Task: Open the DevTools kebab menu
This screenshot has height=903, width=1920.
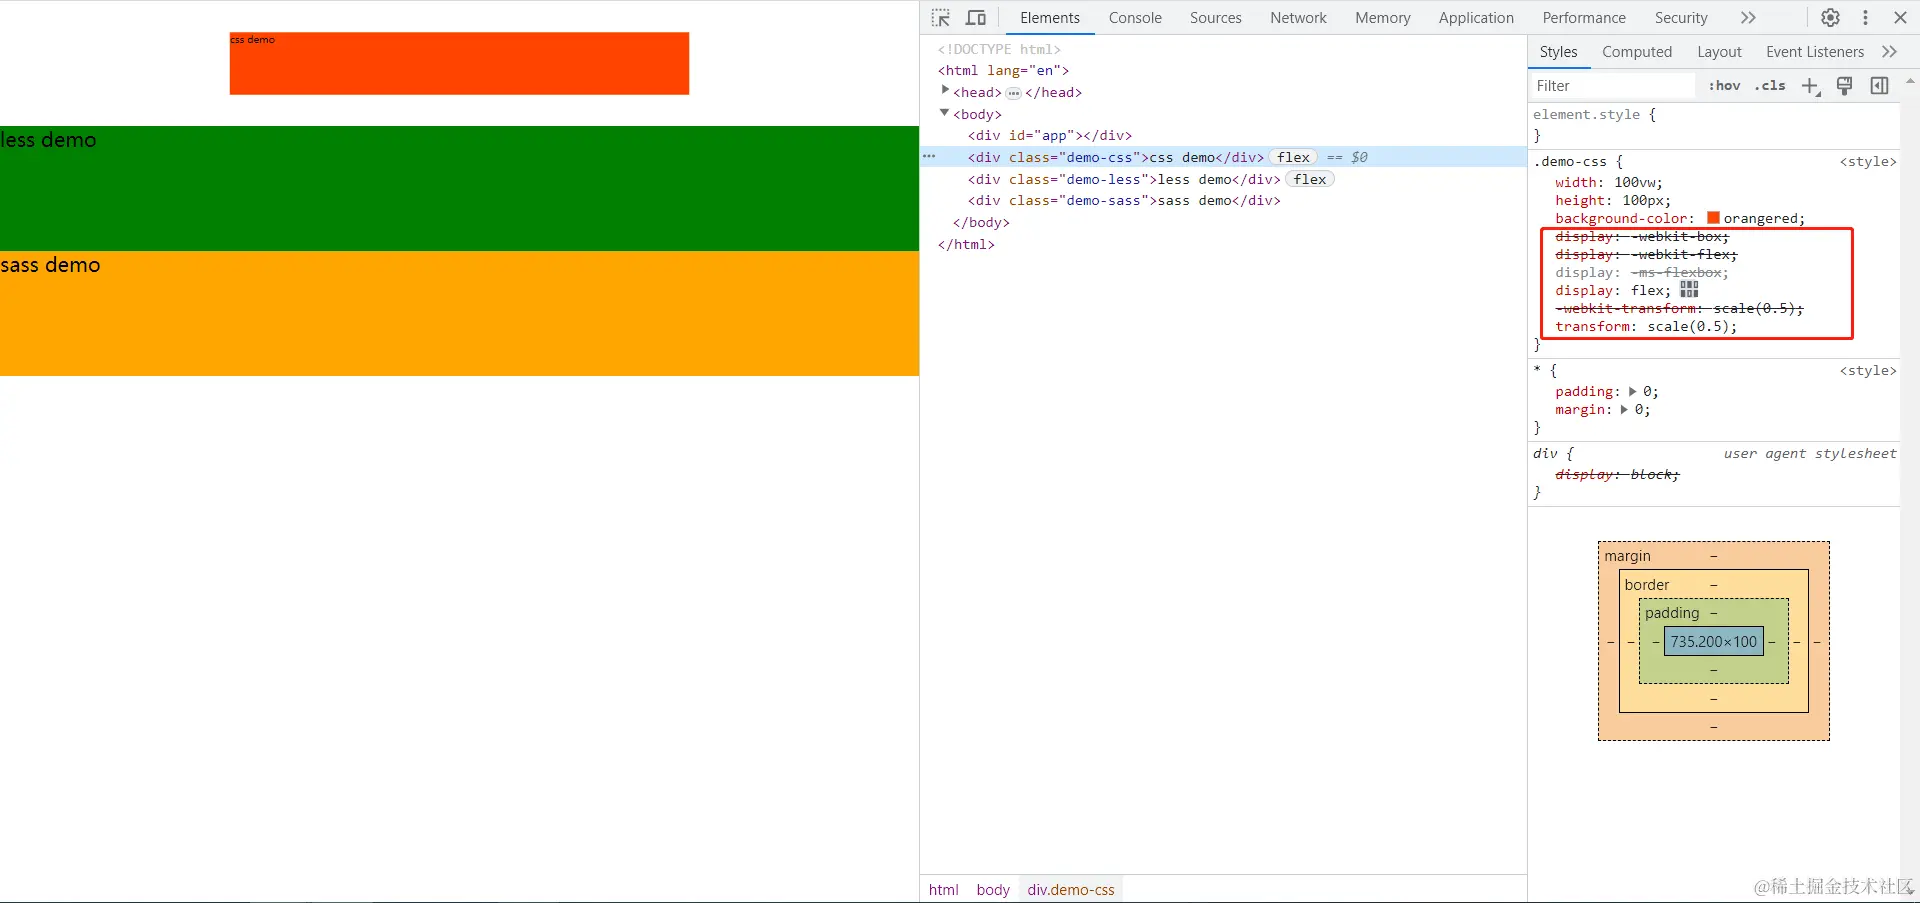Action: pos(1865,18)
